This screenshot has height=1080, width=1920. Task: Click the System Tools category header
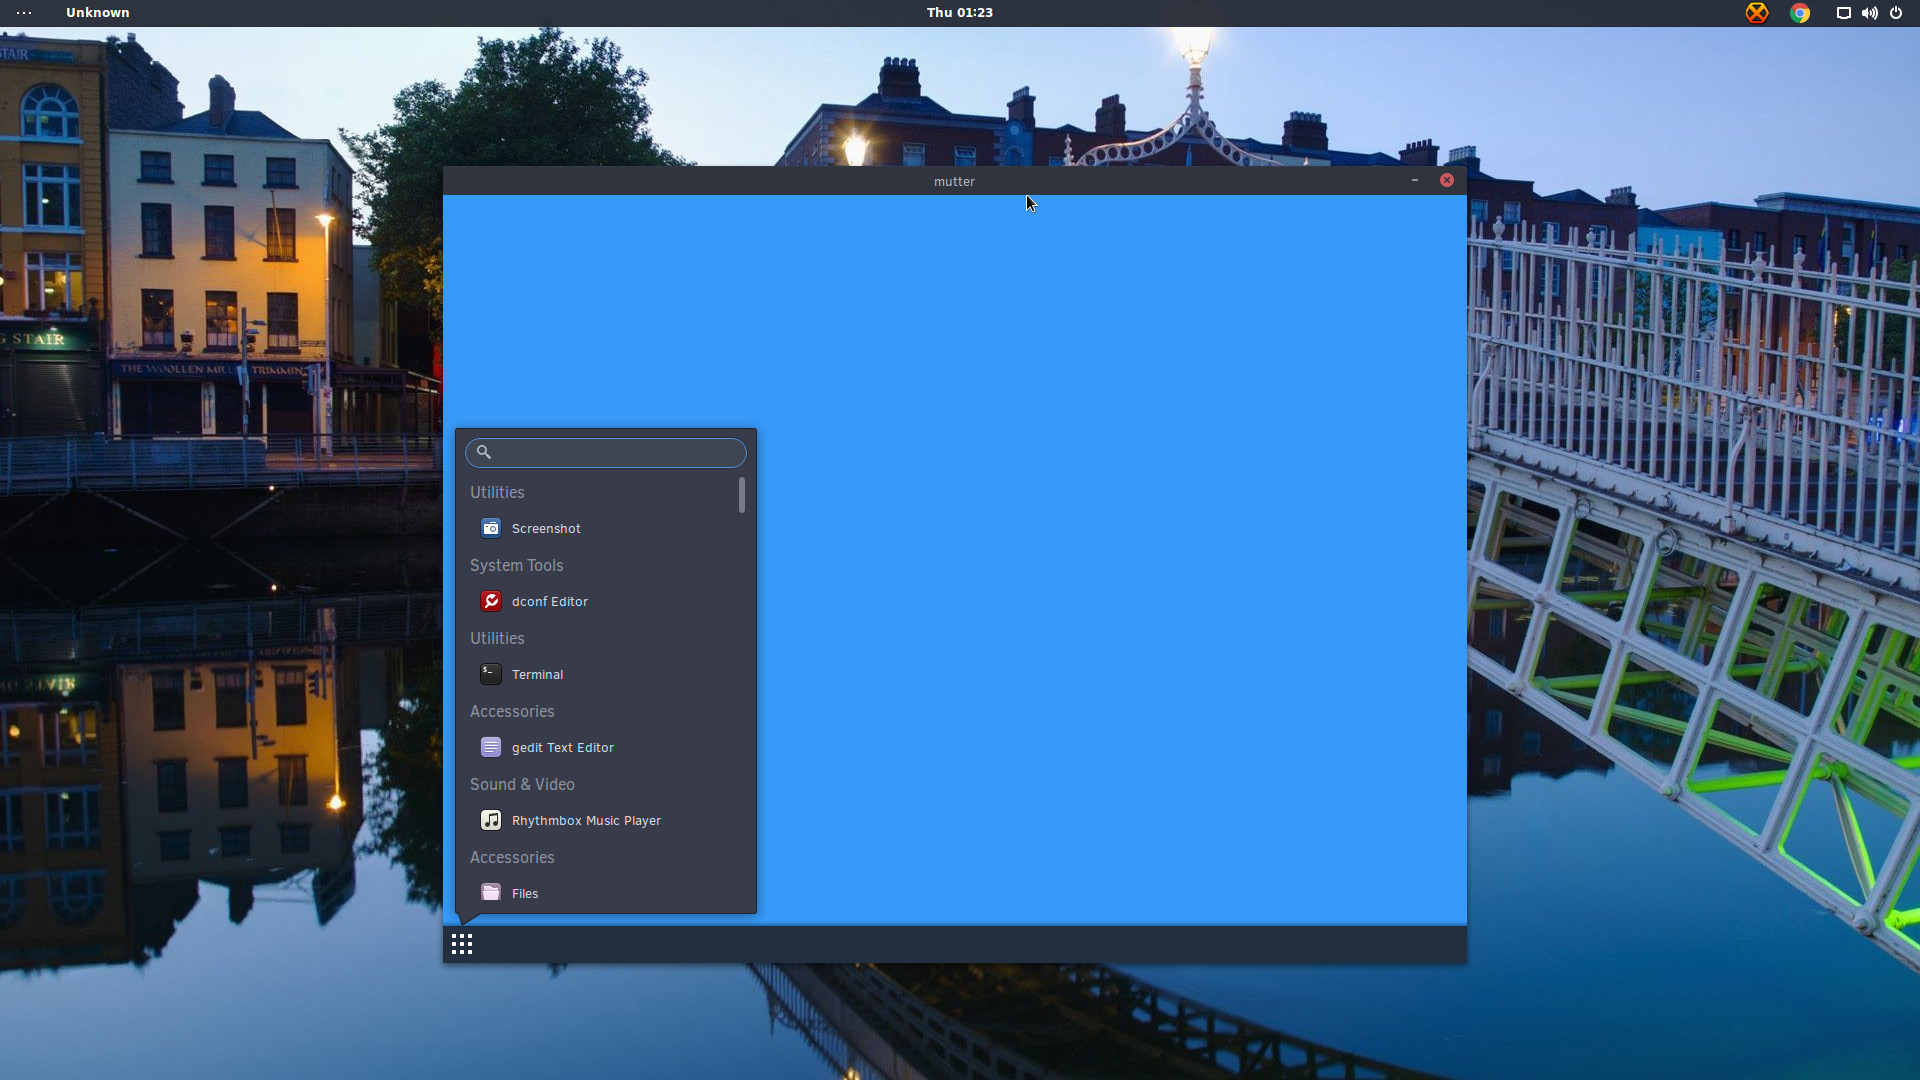tap(517, 565)
